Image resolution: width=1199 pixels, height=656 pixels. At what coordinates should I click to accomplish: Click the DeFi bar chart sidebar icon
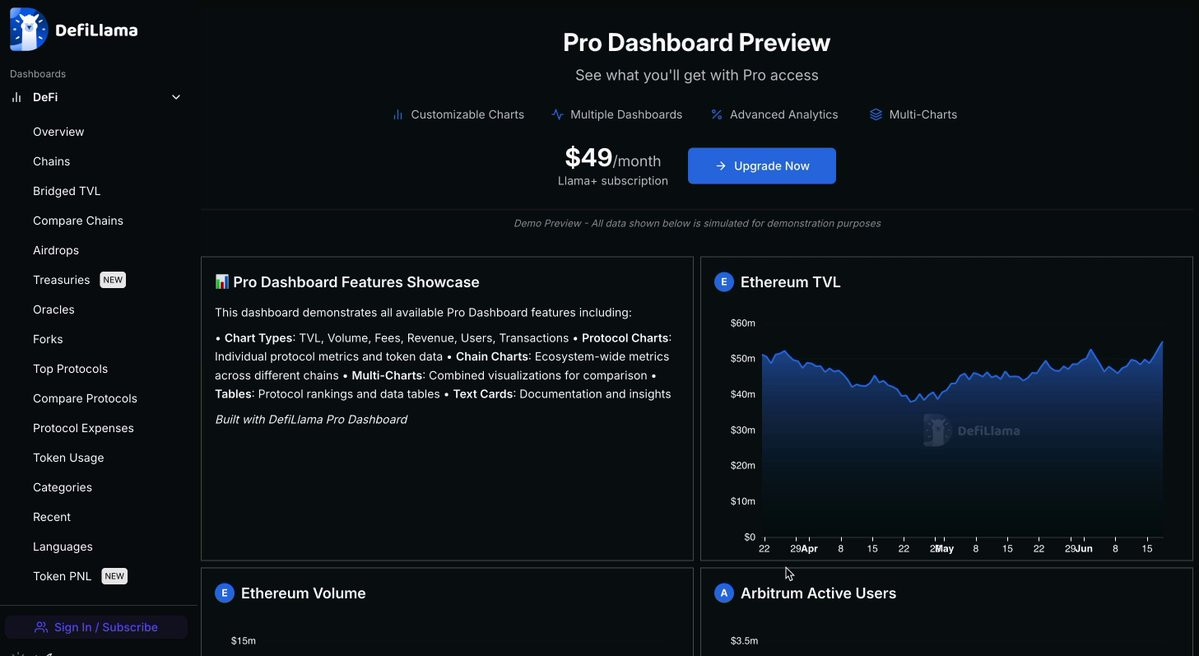click(x=16, y=97)
